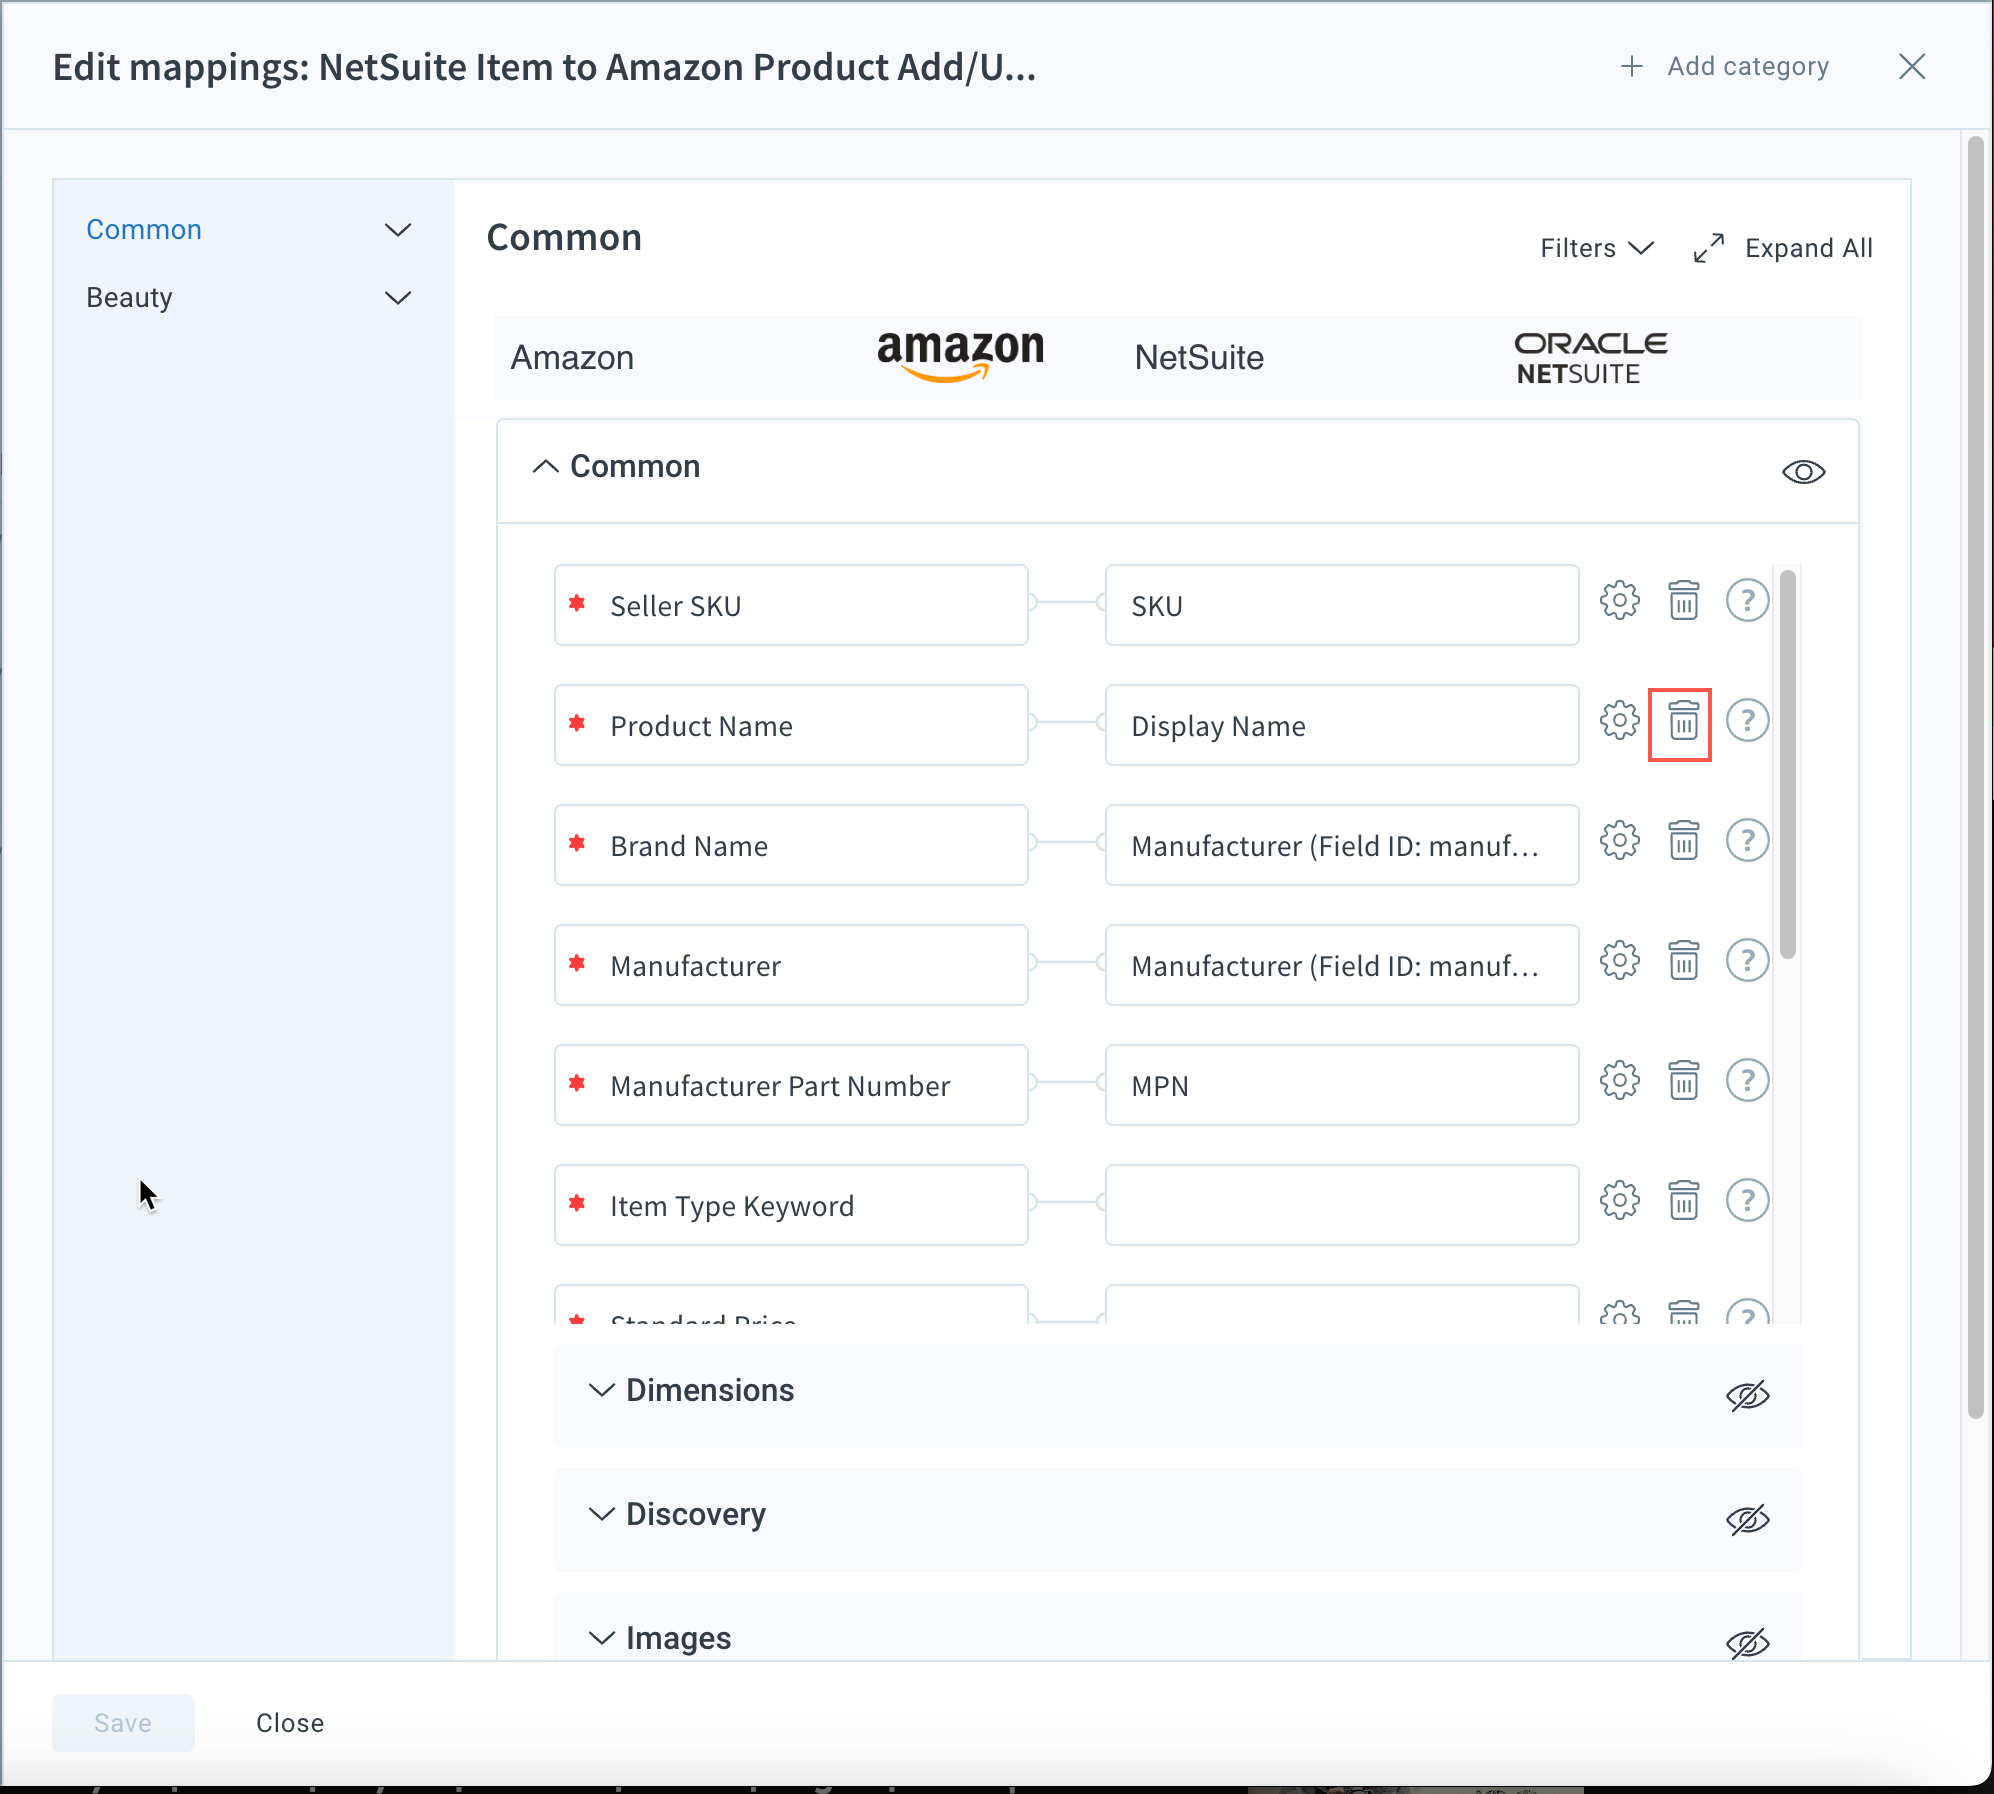Open help for Manufacturer row

click(x=1747, y=961)
